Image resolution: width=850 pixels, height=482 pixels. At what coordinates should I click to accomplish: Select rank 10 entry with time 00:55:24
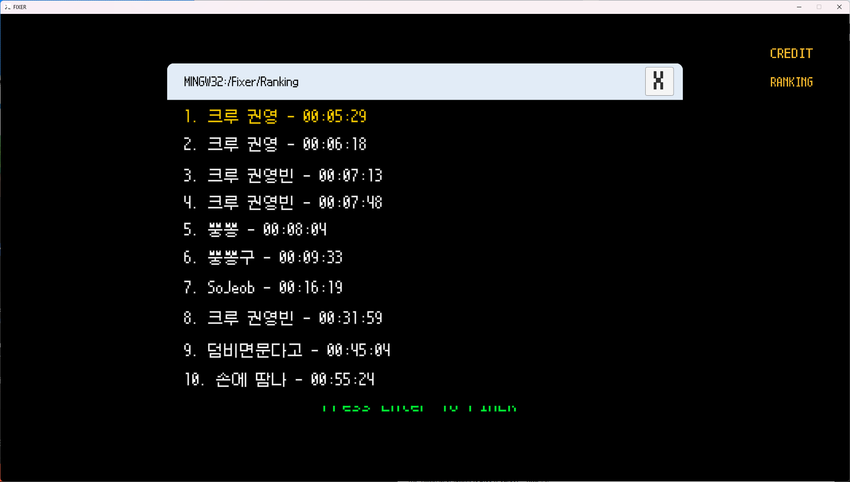[279, 379]
